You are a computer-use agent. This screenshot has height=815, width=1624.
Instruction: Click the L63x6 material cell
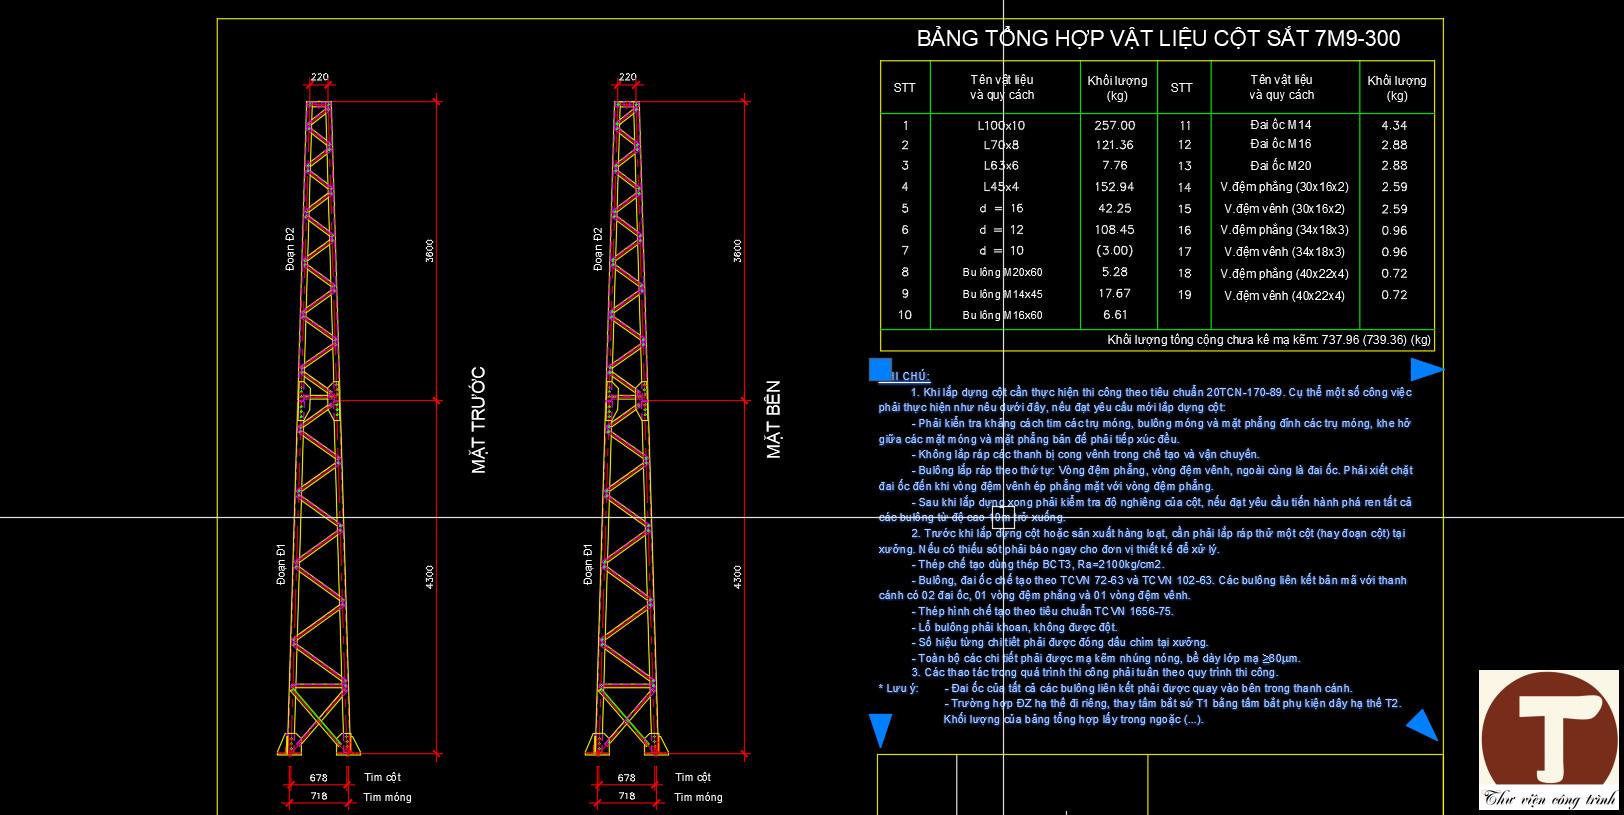1001,166
